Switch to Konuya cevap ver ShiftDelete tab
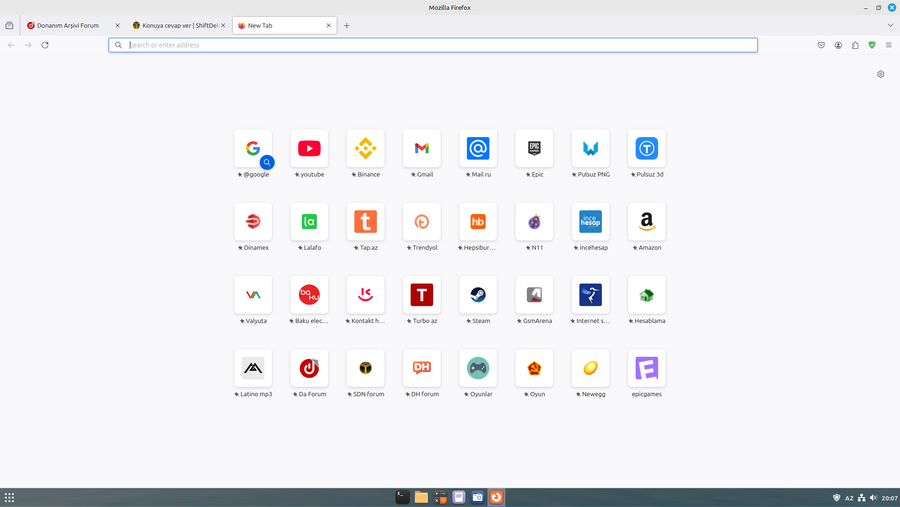 [174, 25]
